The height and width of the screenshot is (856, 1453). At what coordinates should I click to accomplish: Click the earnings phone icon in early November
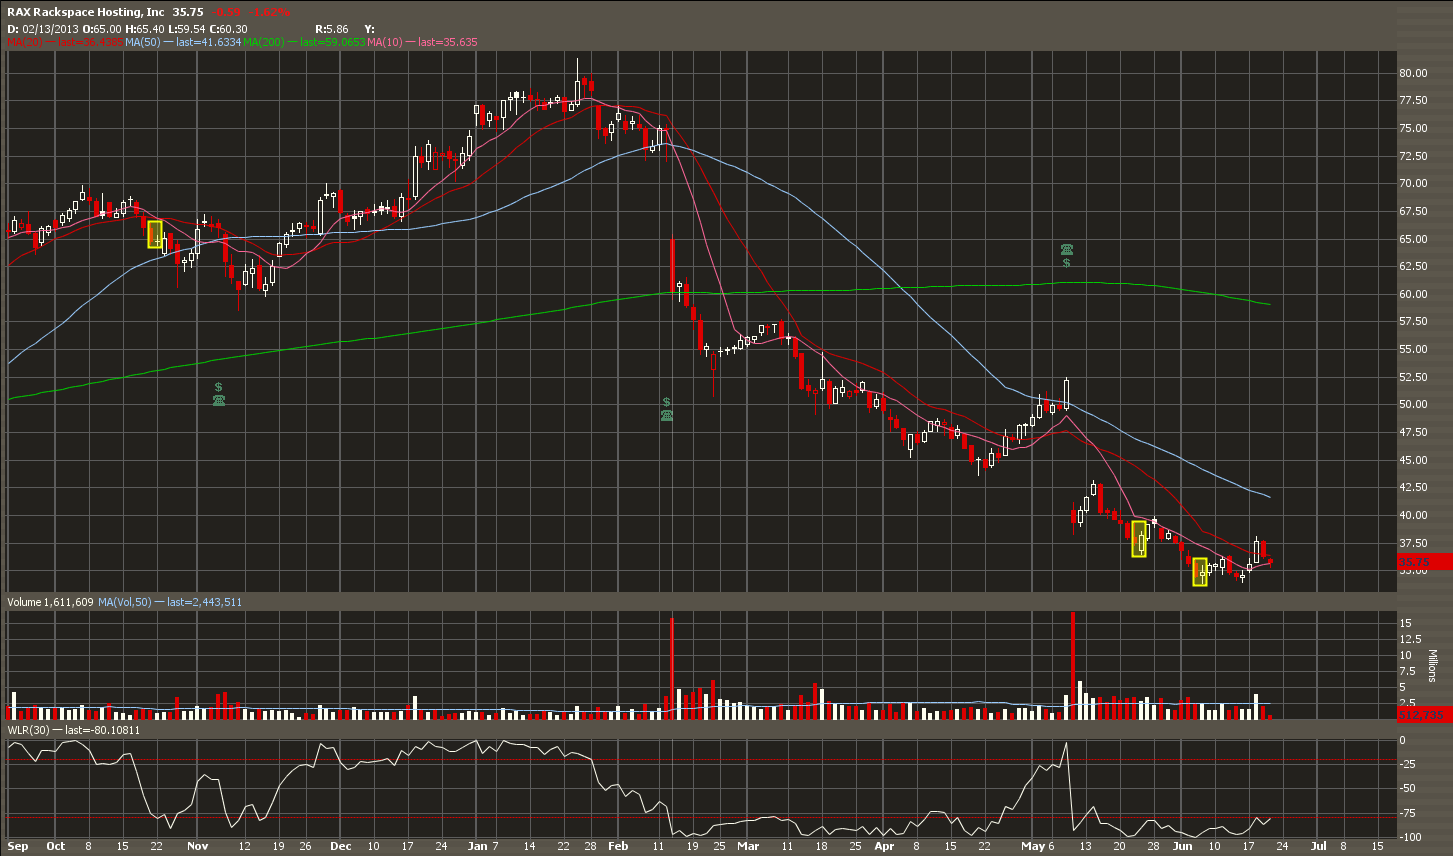[x=219, y=400]
